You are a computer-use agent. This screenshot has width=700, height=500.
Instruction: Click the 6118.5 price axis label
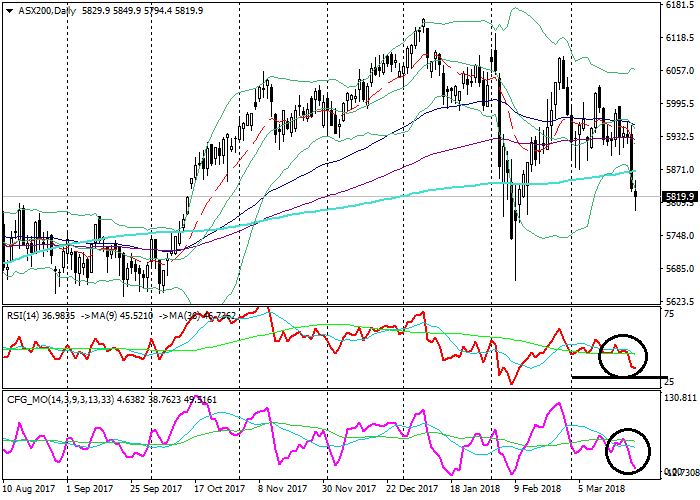pos(679,38)
